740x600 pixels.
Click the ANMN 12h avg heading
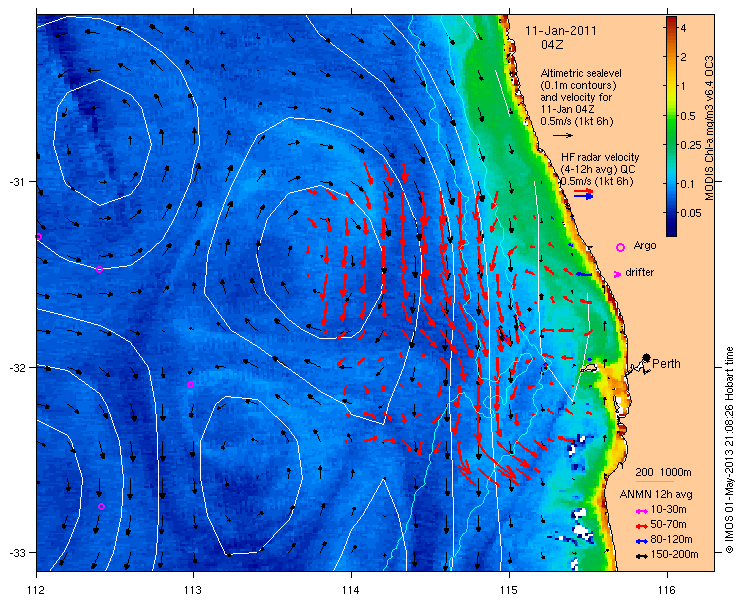pos(656,495)
